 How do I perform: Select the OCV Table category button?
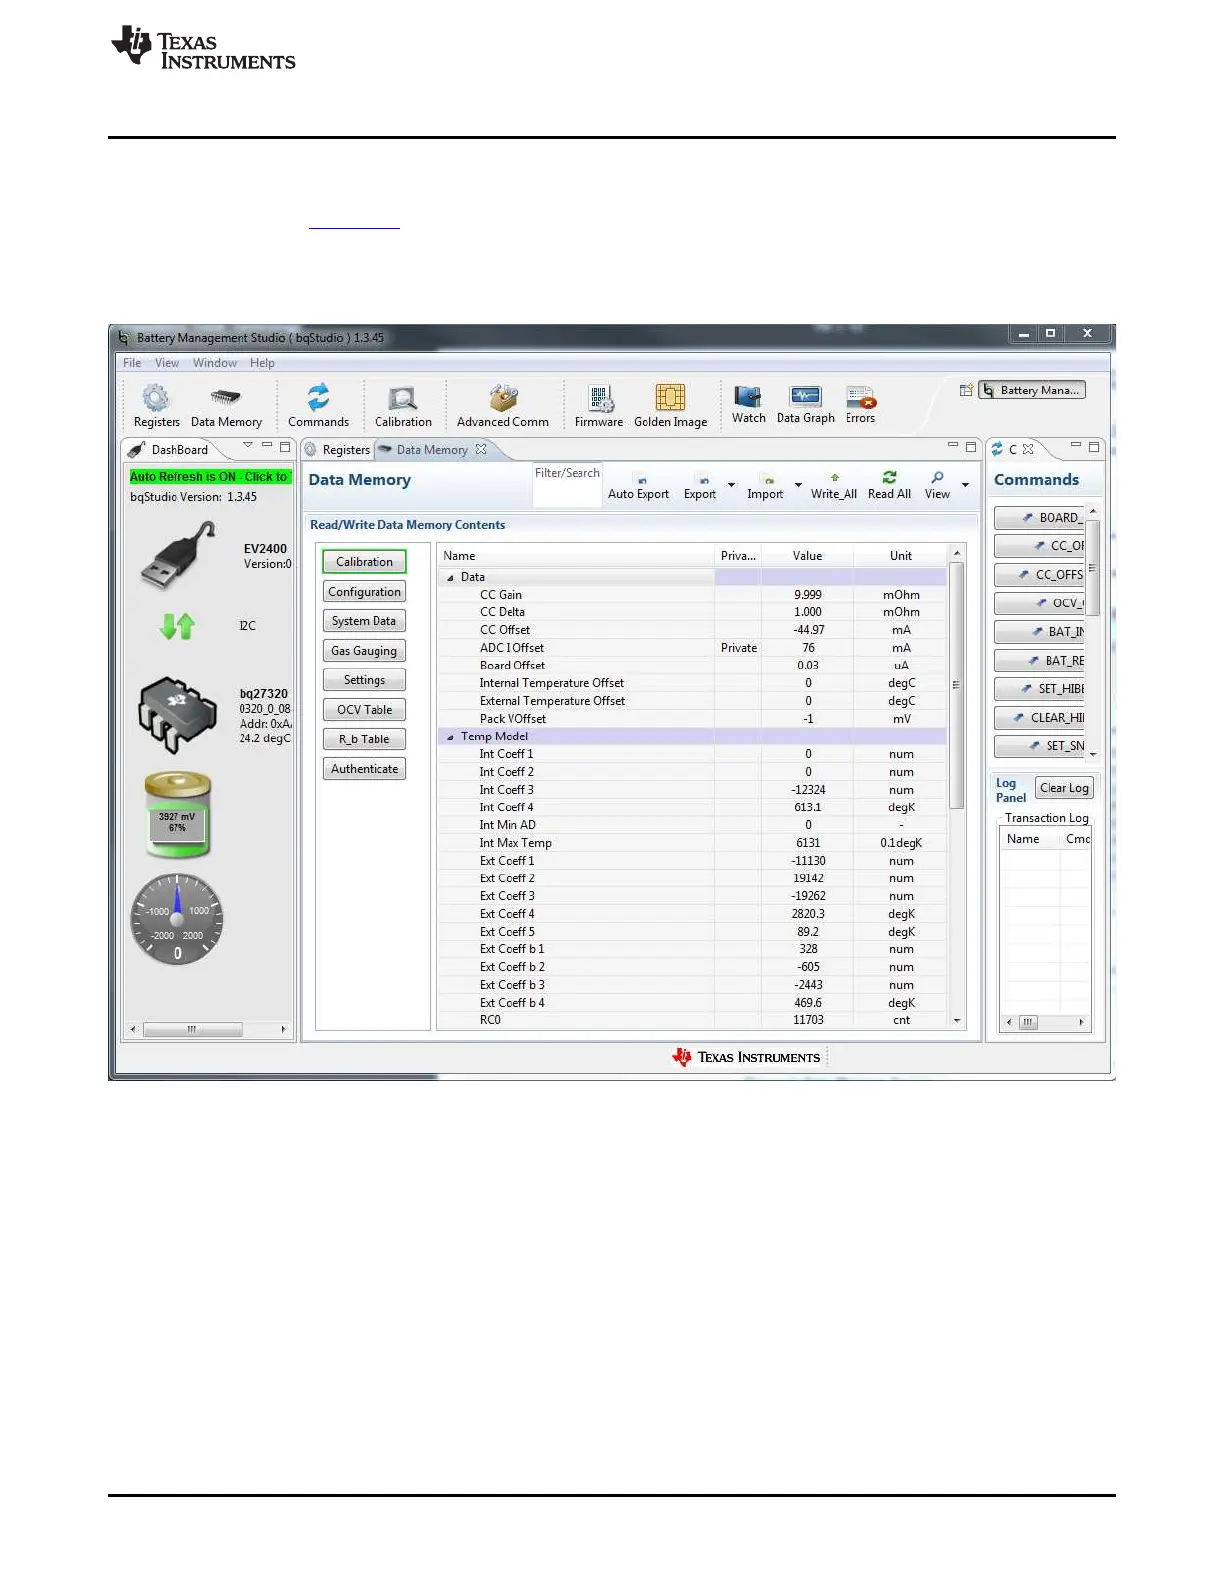(x=364, y=710)
